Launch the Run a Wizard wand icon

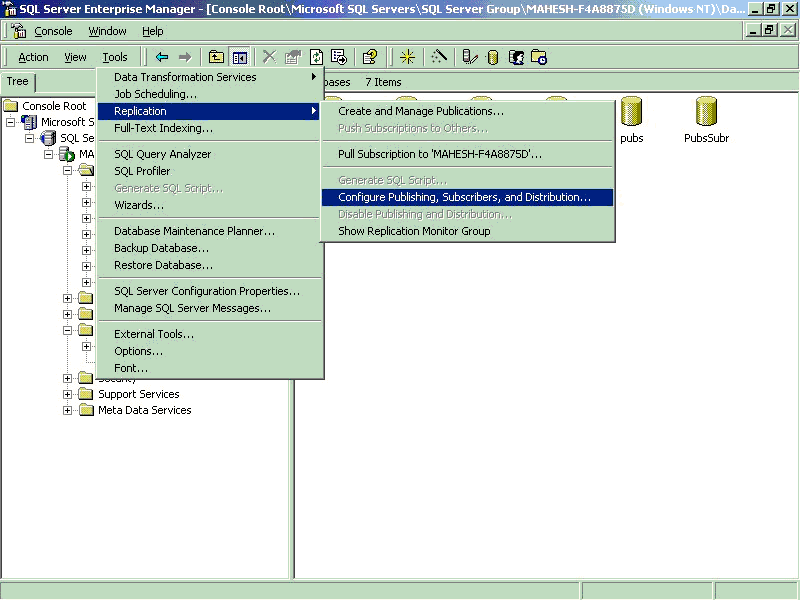(x=439, y=57)
